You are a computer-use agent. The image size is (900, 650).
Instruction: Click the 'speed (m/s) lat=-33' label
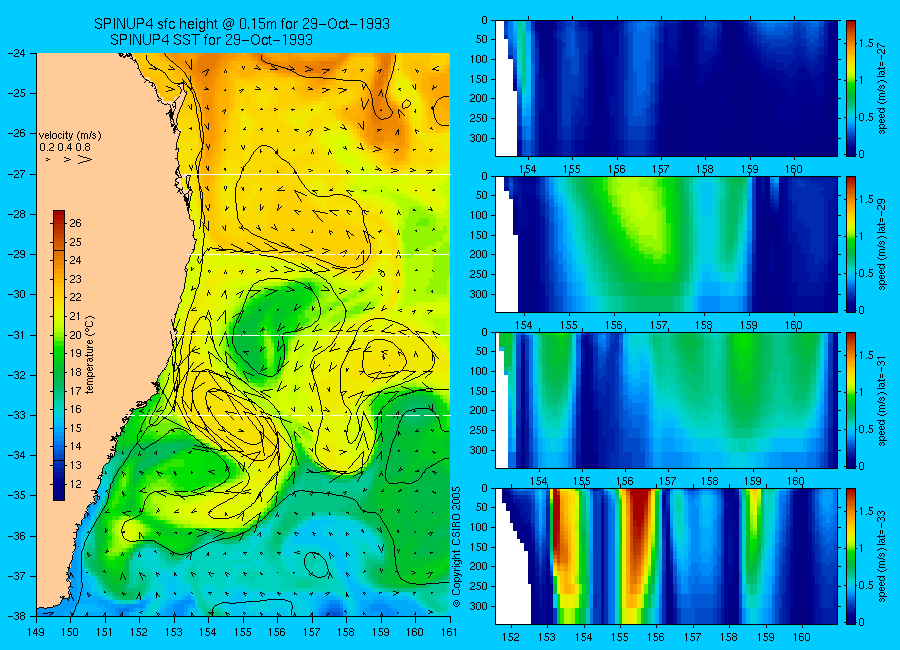tap(883, 557)
